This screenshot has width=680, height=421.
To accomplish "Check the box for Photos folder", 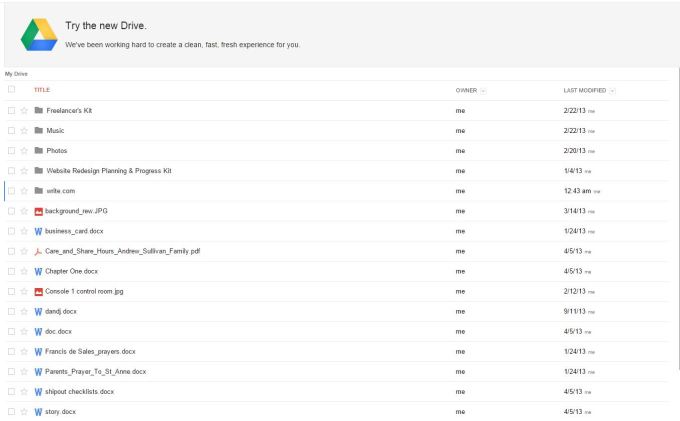I will pyautogui.click(x=11, y=150).
